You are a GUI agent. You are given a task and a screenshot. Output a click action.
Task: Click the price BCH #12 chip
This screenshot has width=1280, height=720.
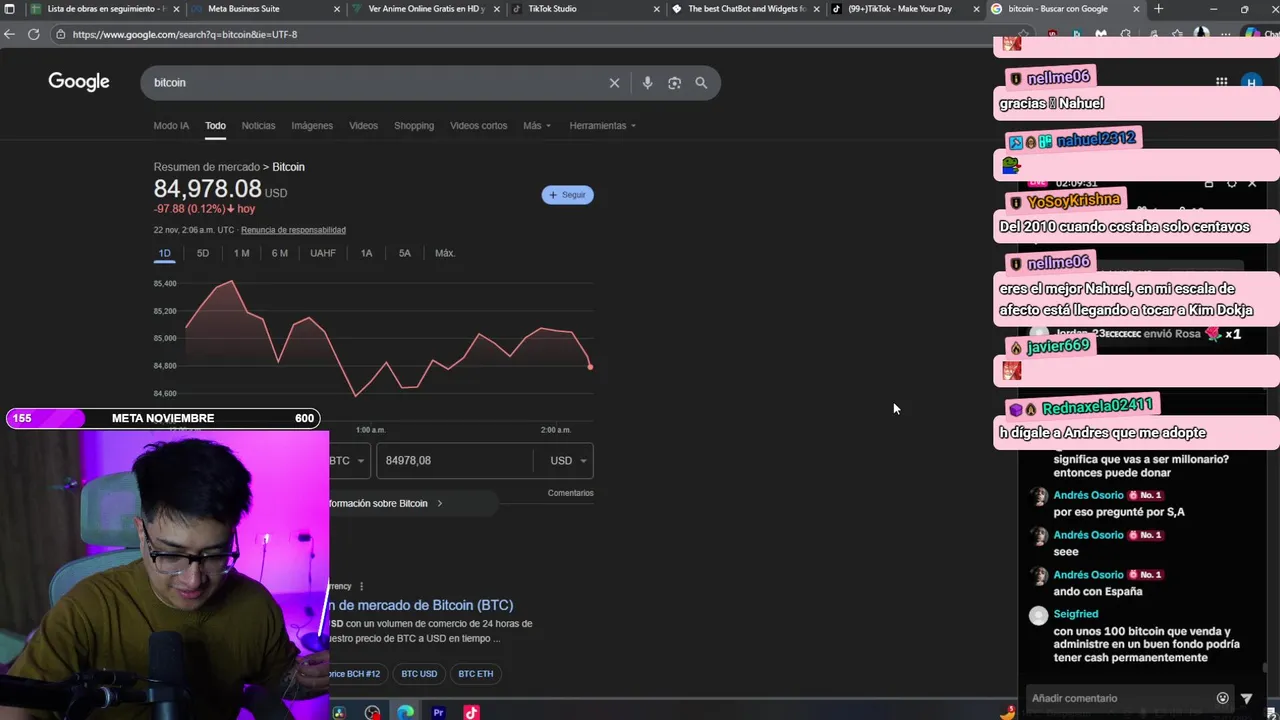click(357, 674)
